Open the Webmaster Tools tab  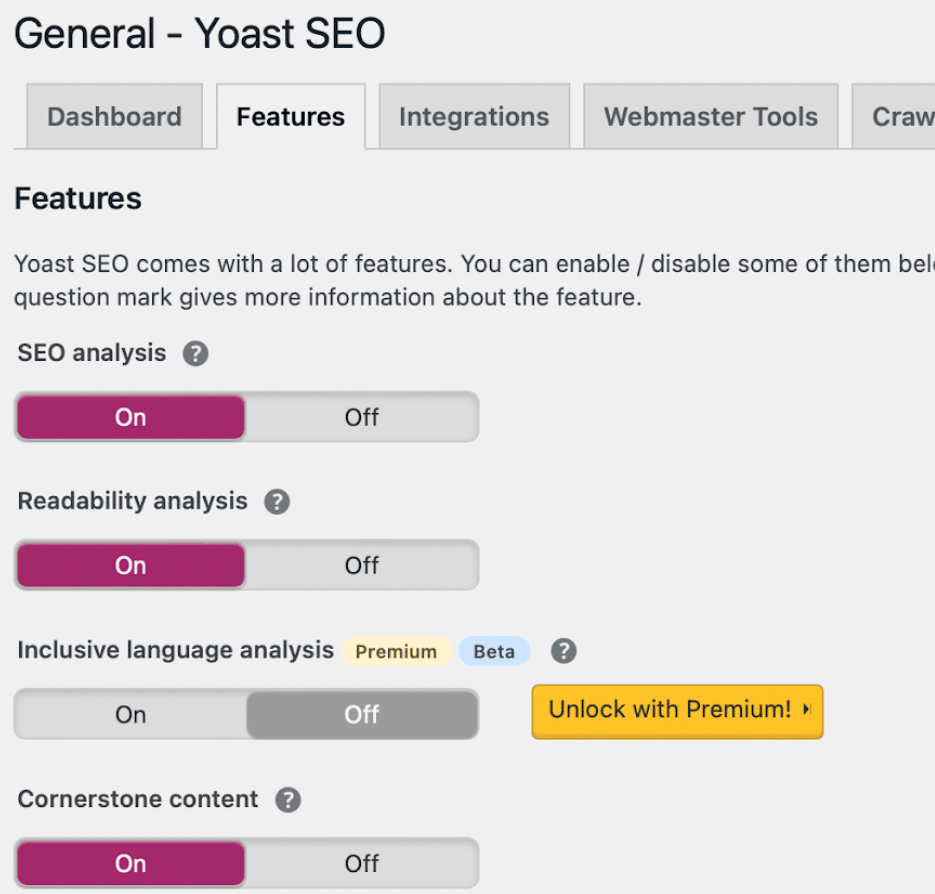point(710,116)
